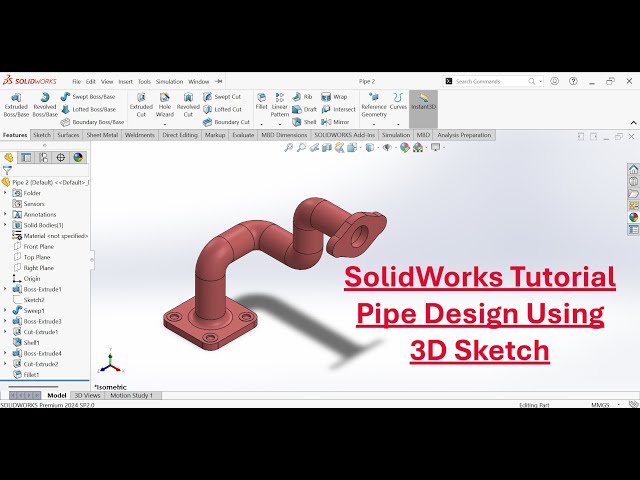Select the Wrap tool
The image size is (640, 480).
click(334, 97)
